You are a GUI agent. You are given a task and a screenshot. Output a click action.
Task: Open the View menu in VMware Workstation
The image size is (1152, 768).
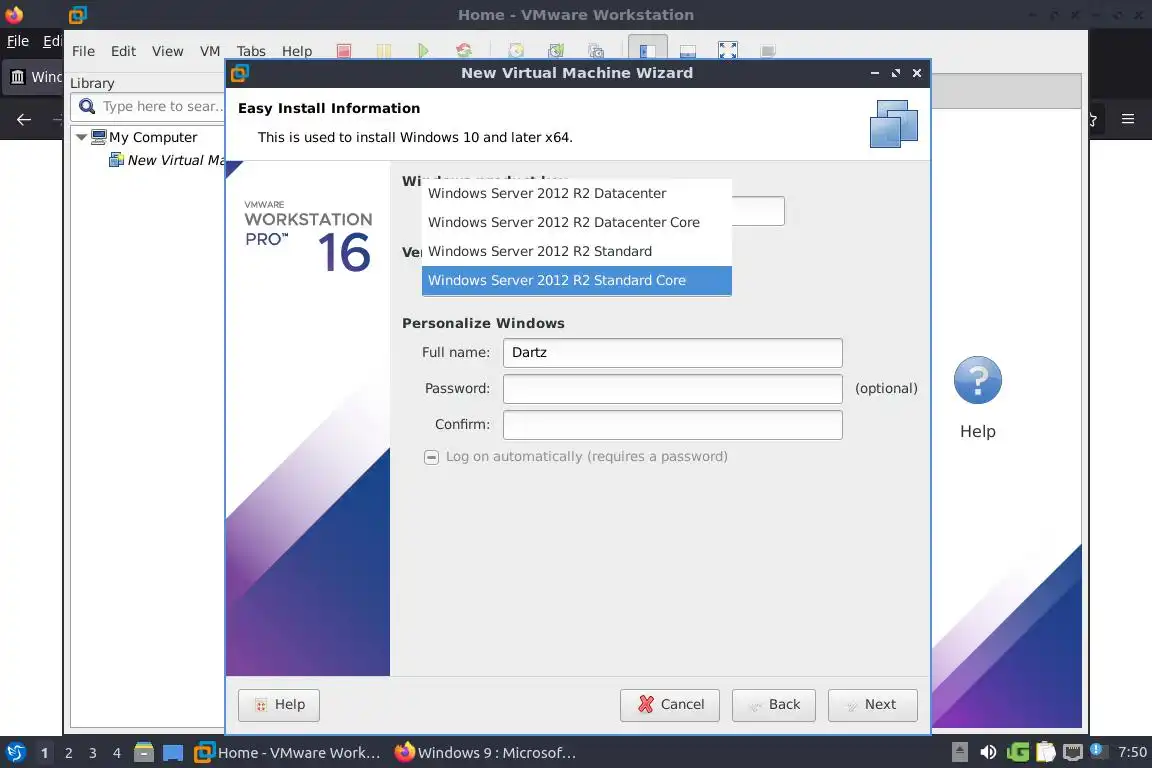(168, 51)
